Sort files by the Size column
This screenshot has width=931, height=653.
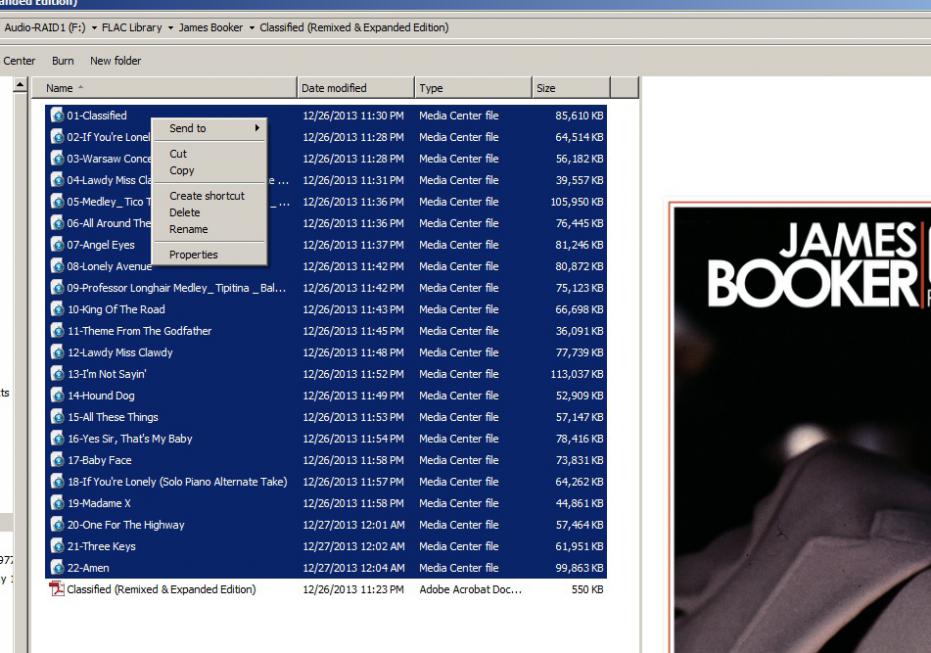[x=570, y=89]
